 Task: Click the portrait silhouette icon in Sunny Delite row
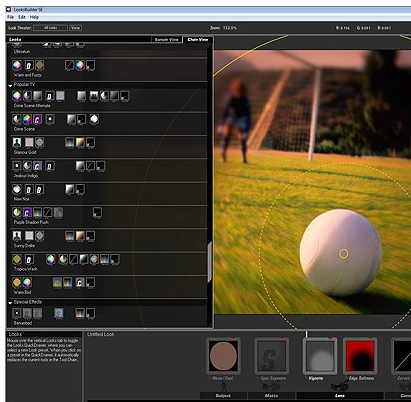17,236
